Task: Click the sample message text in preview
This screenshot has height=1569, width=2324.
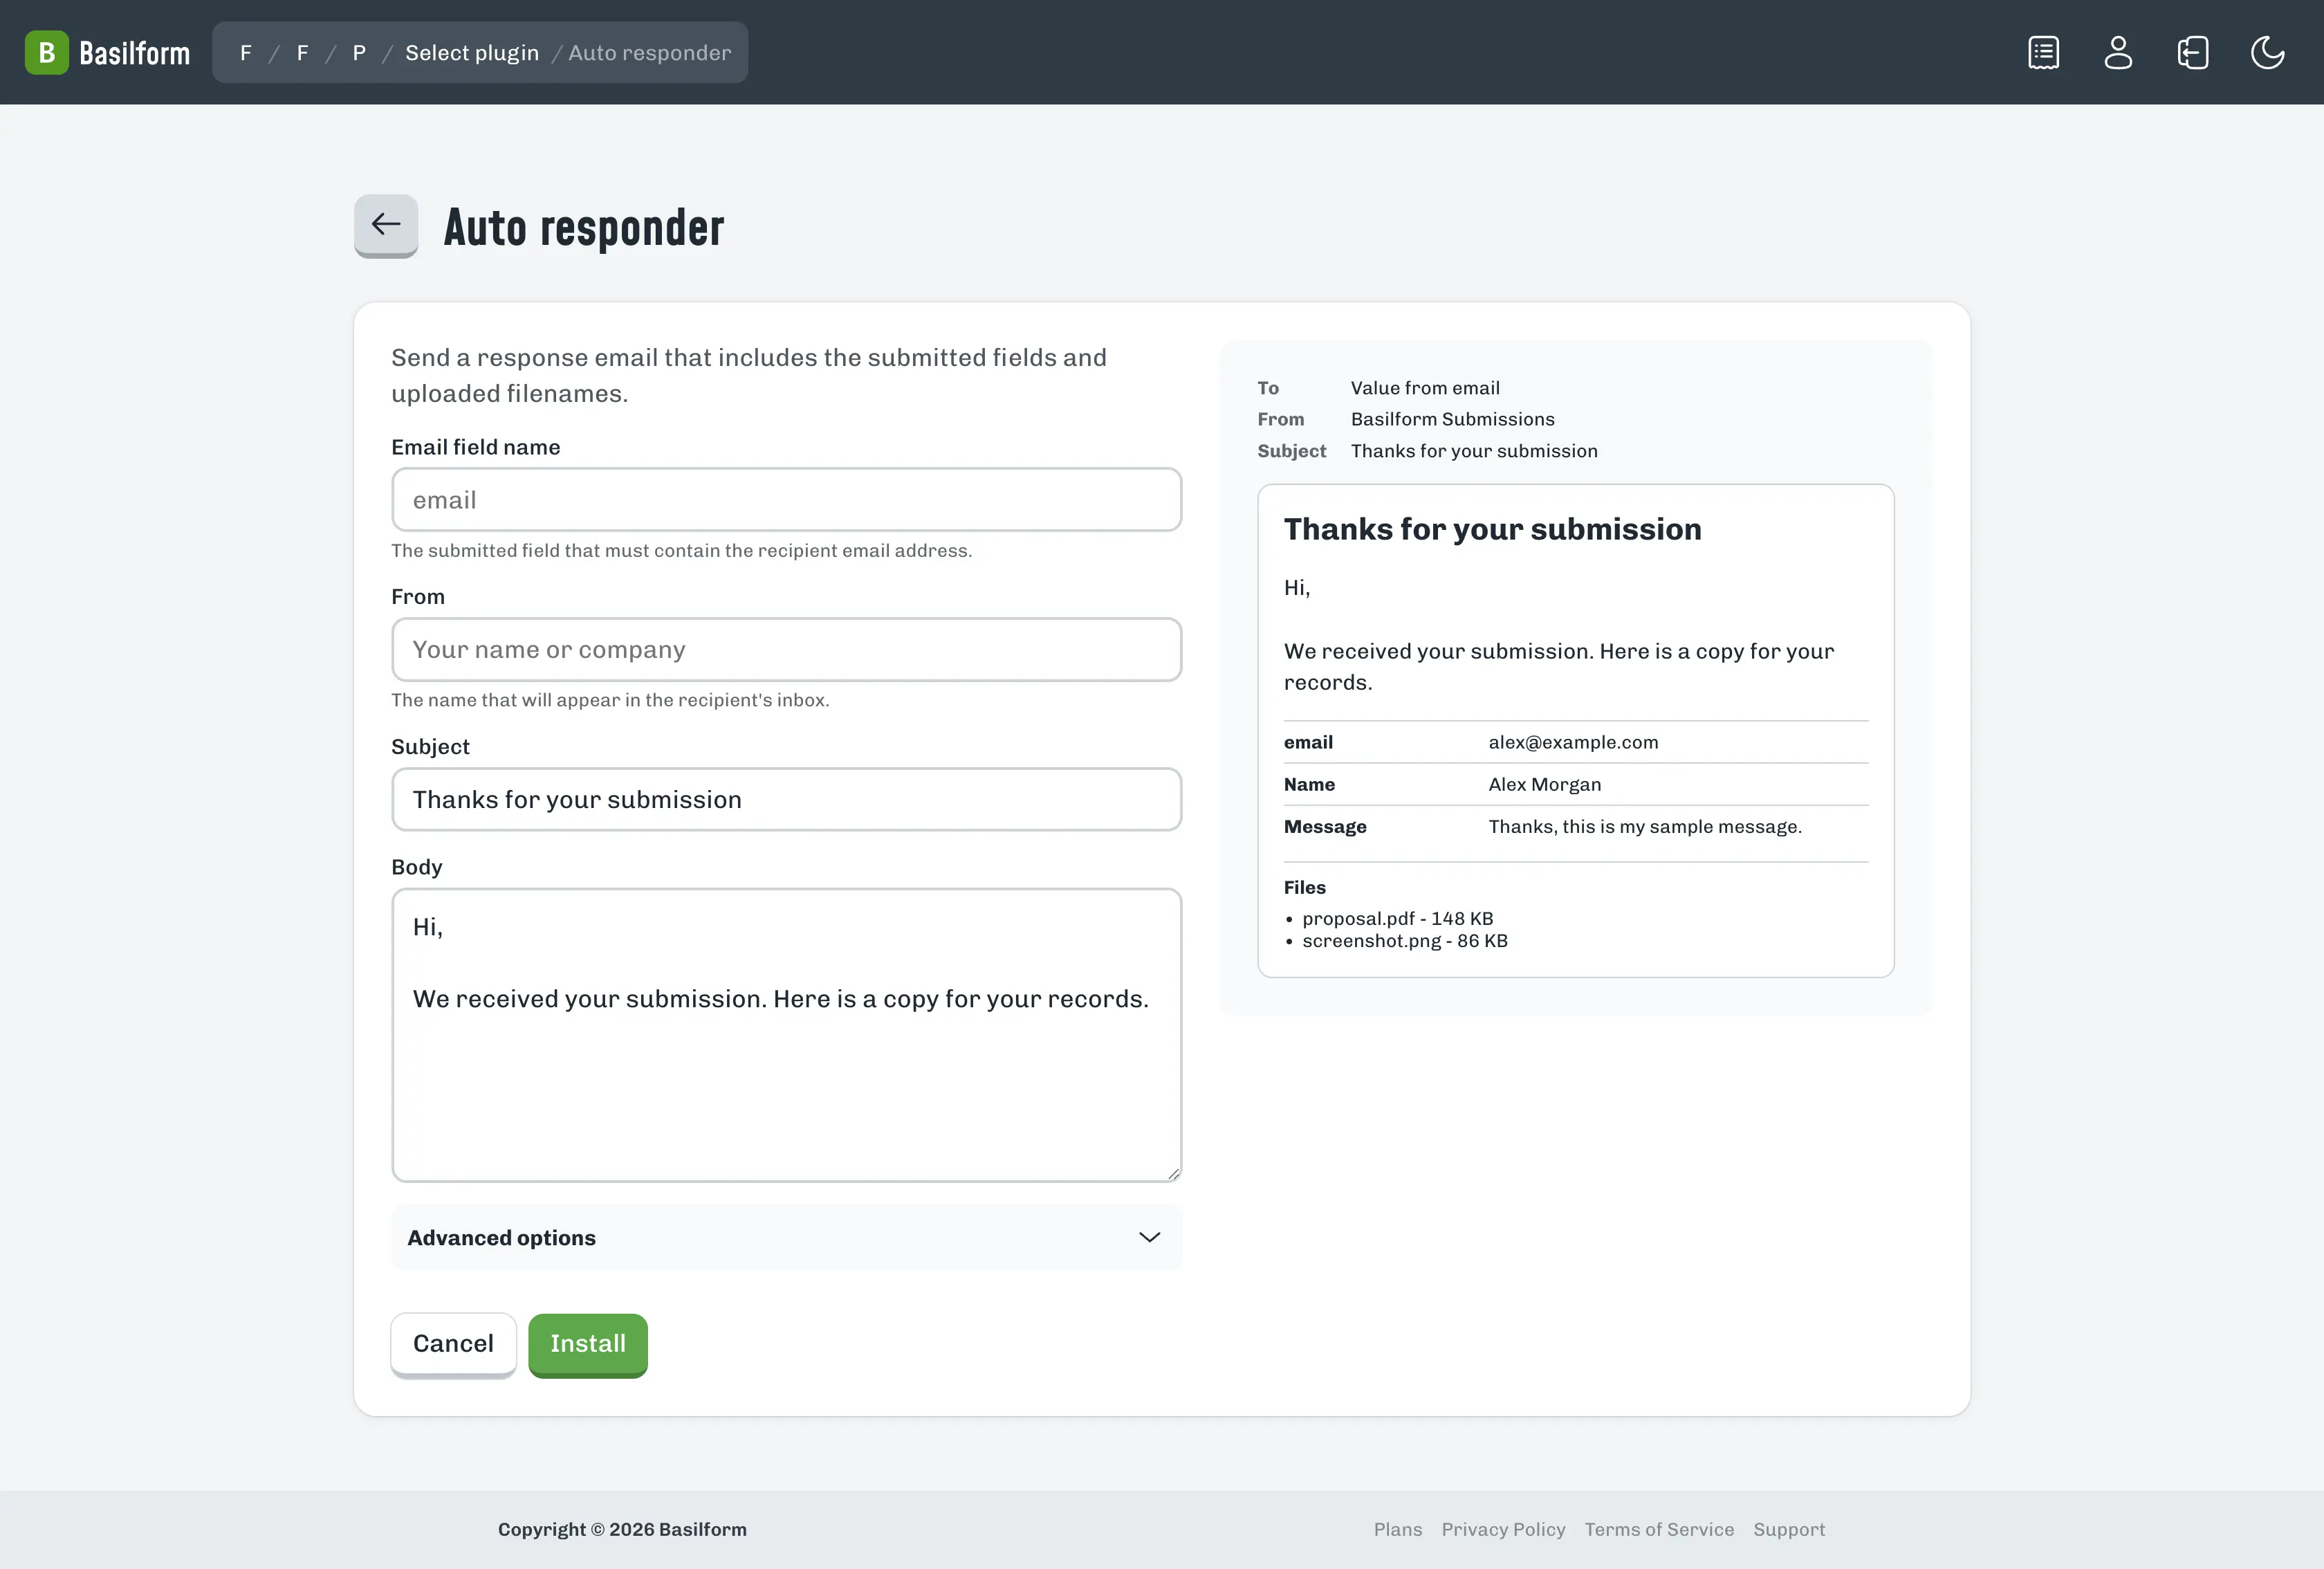Action: pyautogui.click(x=1645, y=827)
